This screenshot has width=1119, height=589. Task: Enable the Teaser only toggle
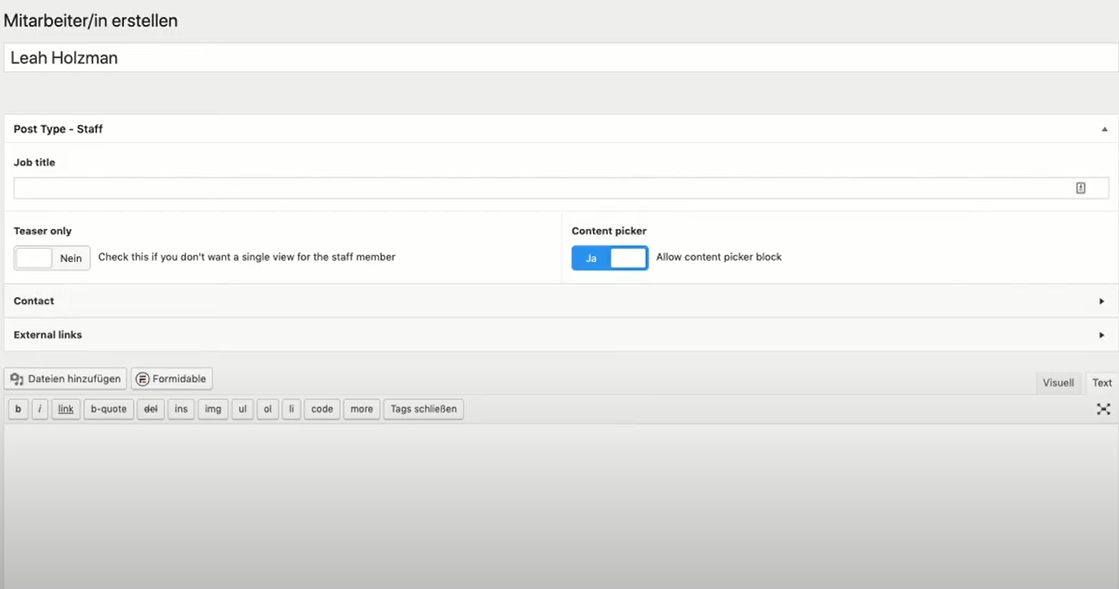pyautogui.click(x=52, y=258)
